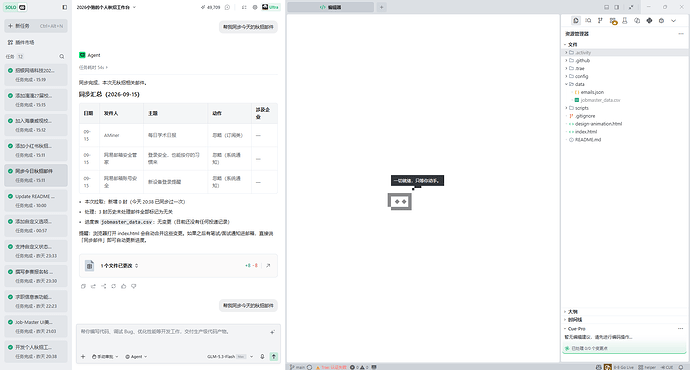Click the main branch status bar item
This screenshot has width=690, height=370.
click(x=297, y=367)
